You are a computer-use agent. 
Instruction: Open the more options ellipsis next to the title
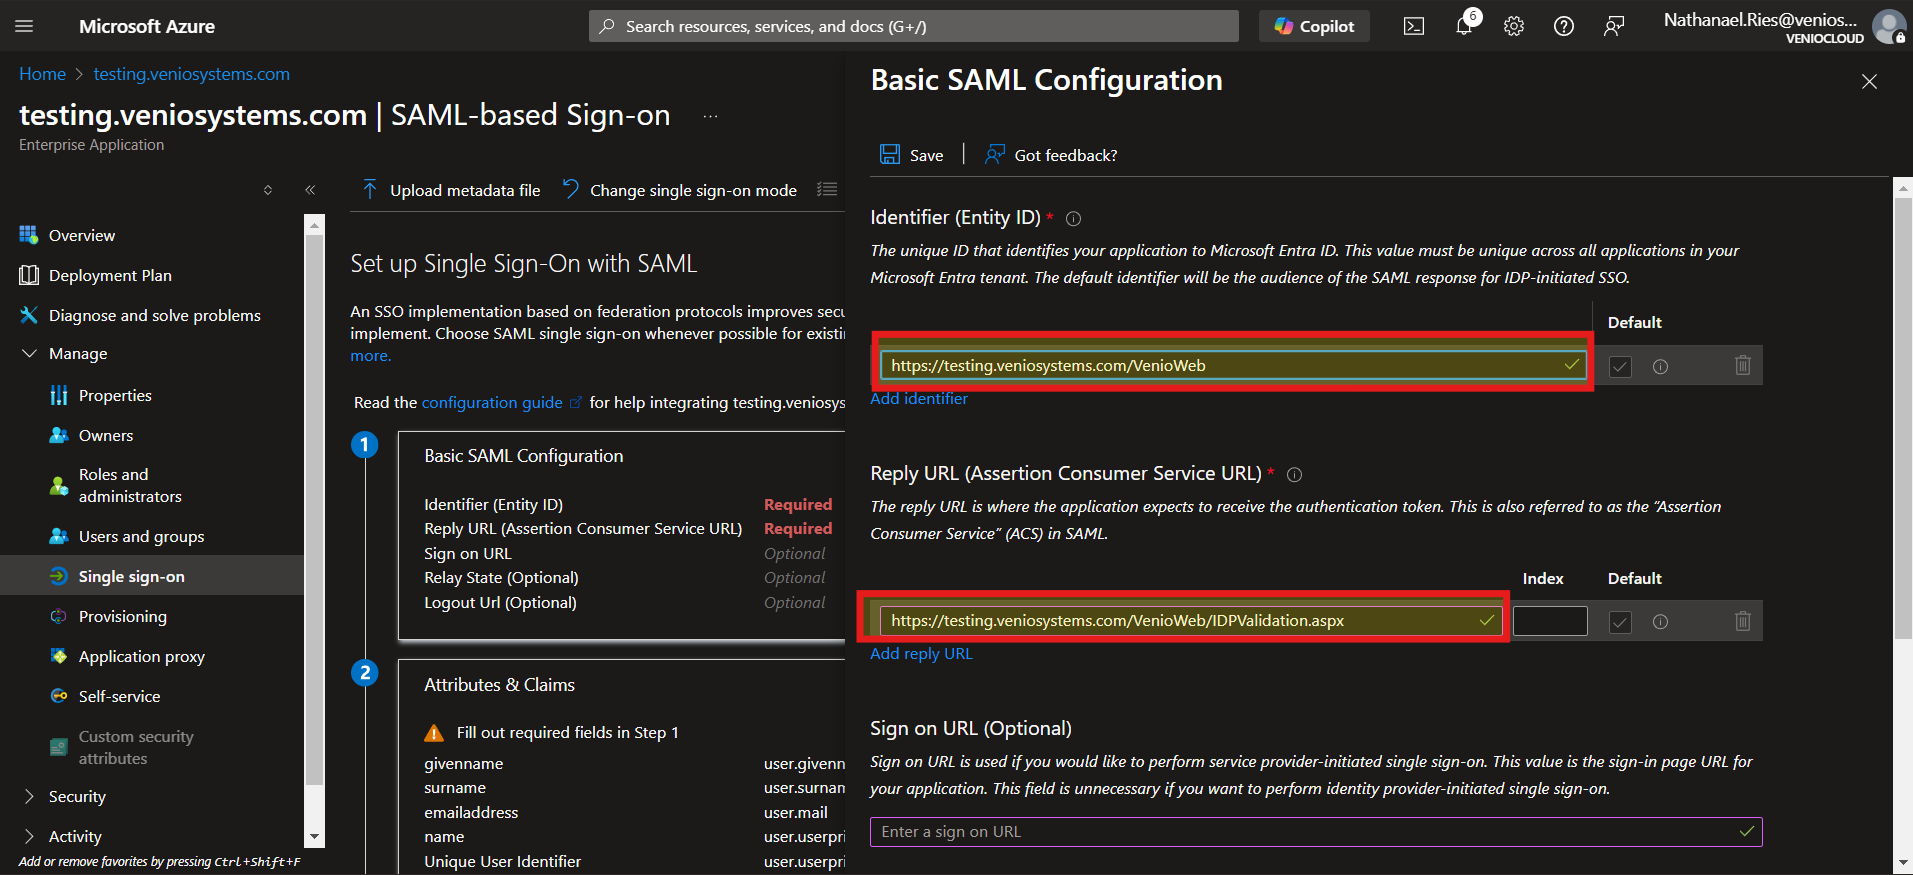point(710,116)
